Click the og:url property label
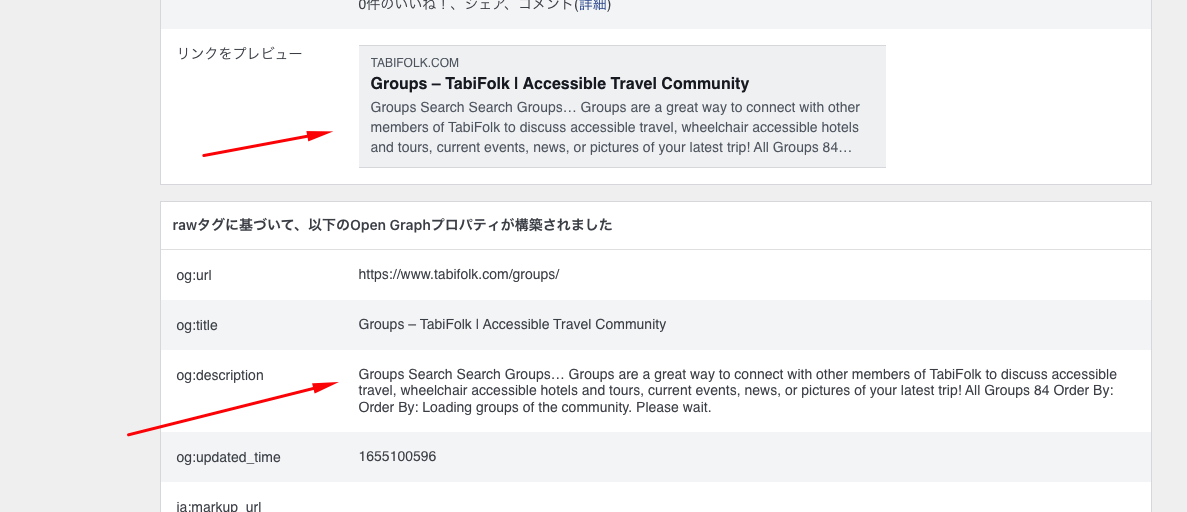 (194, 275)
